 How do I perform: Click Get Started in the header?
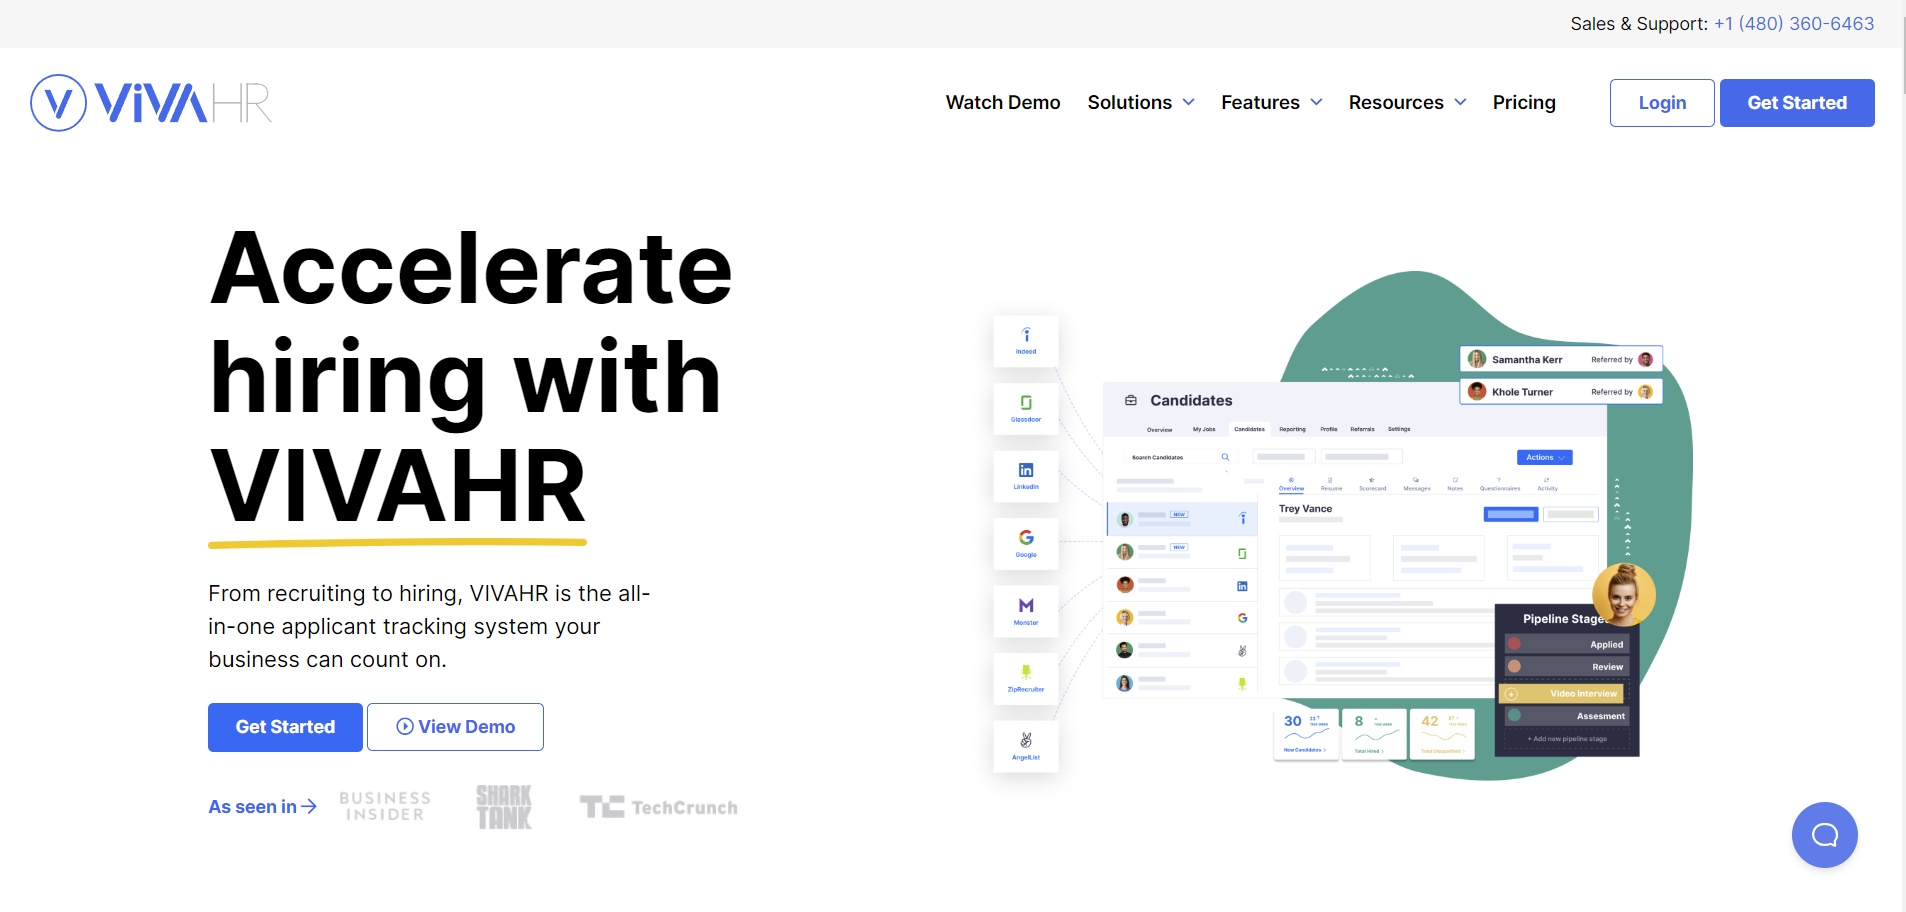pos(1797,103)
